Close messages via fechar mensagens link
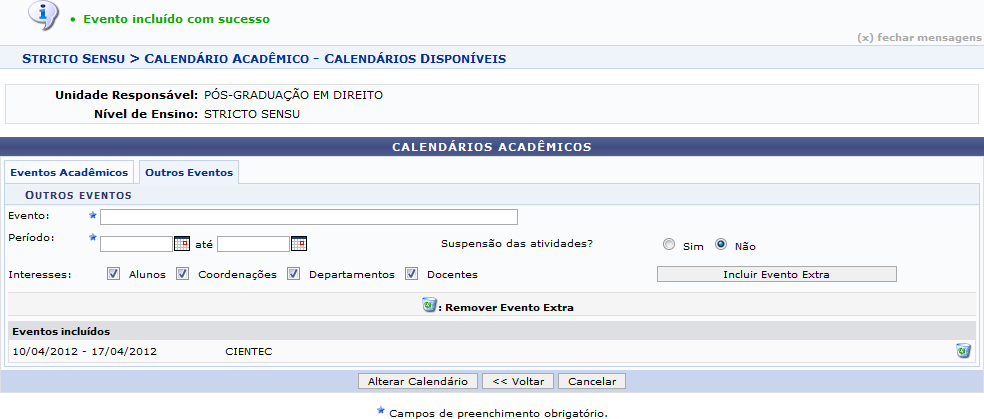 point(919,37)
